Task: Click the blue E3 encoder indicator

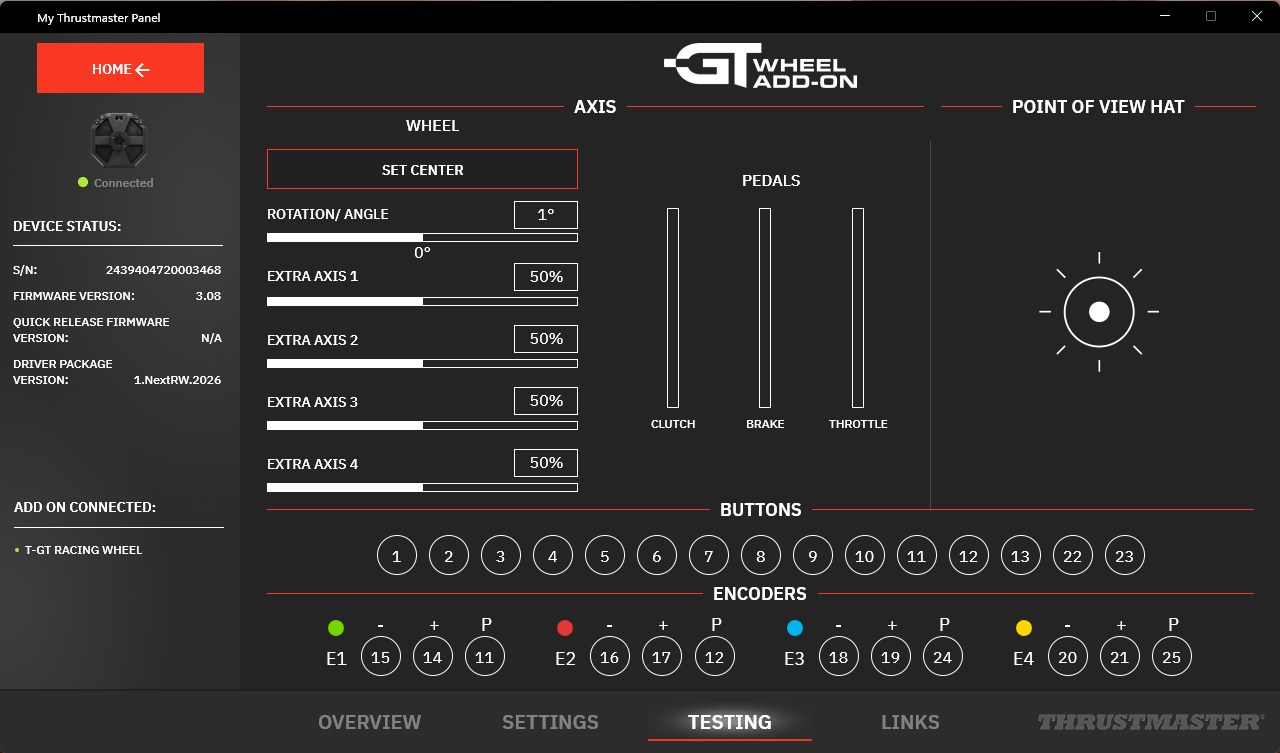Action: [794, 628]
